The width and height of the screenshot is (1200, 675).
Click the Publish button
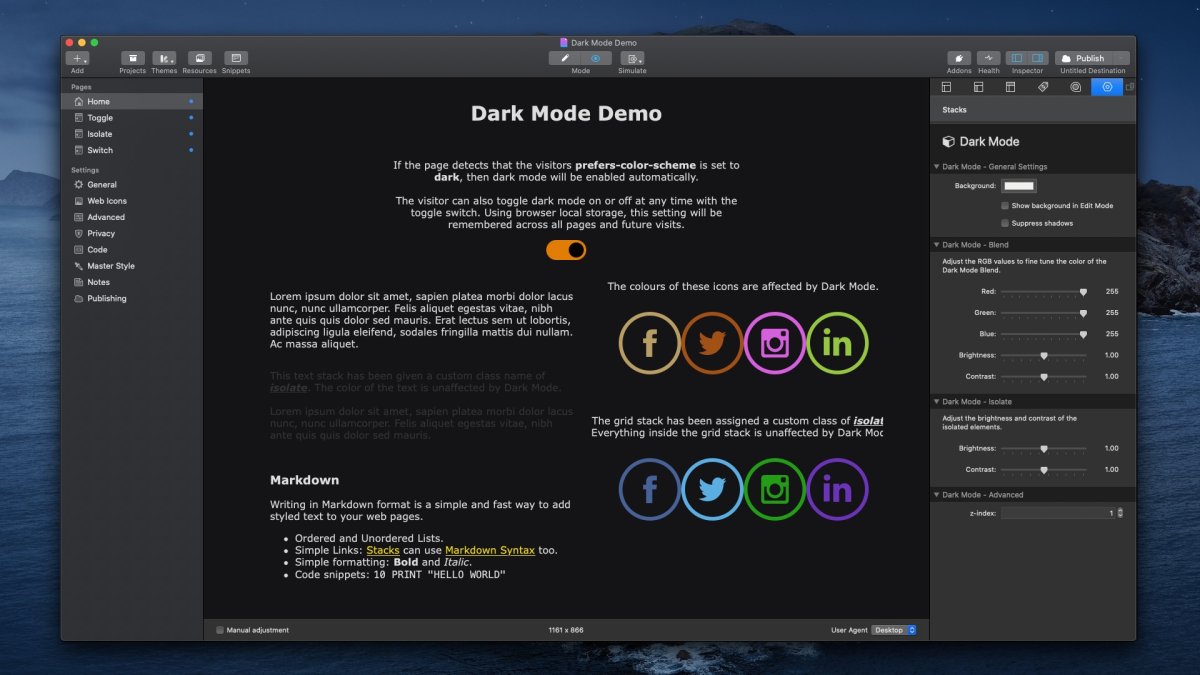(1083, 58)
